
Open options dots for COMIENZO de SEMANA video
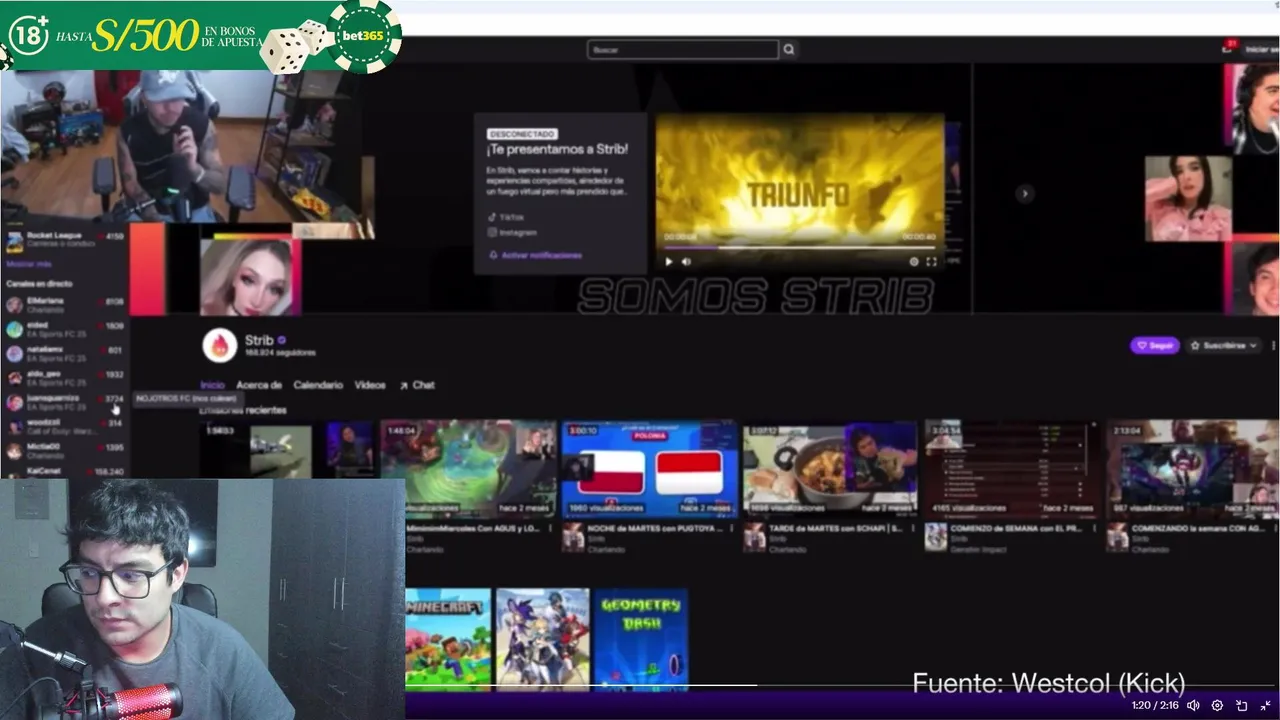pyautogui.click(x=1093, y=529)
